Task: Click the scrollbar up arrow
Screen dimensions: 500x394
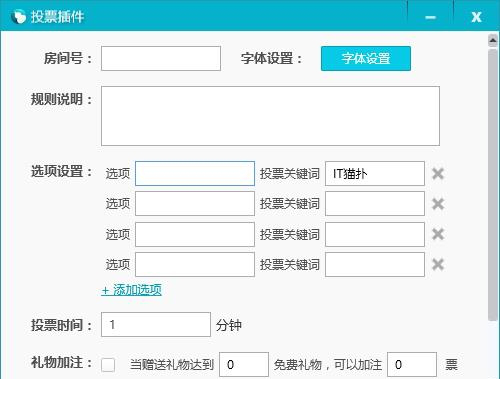Action: [493, 41]
